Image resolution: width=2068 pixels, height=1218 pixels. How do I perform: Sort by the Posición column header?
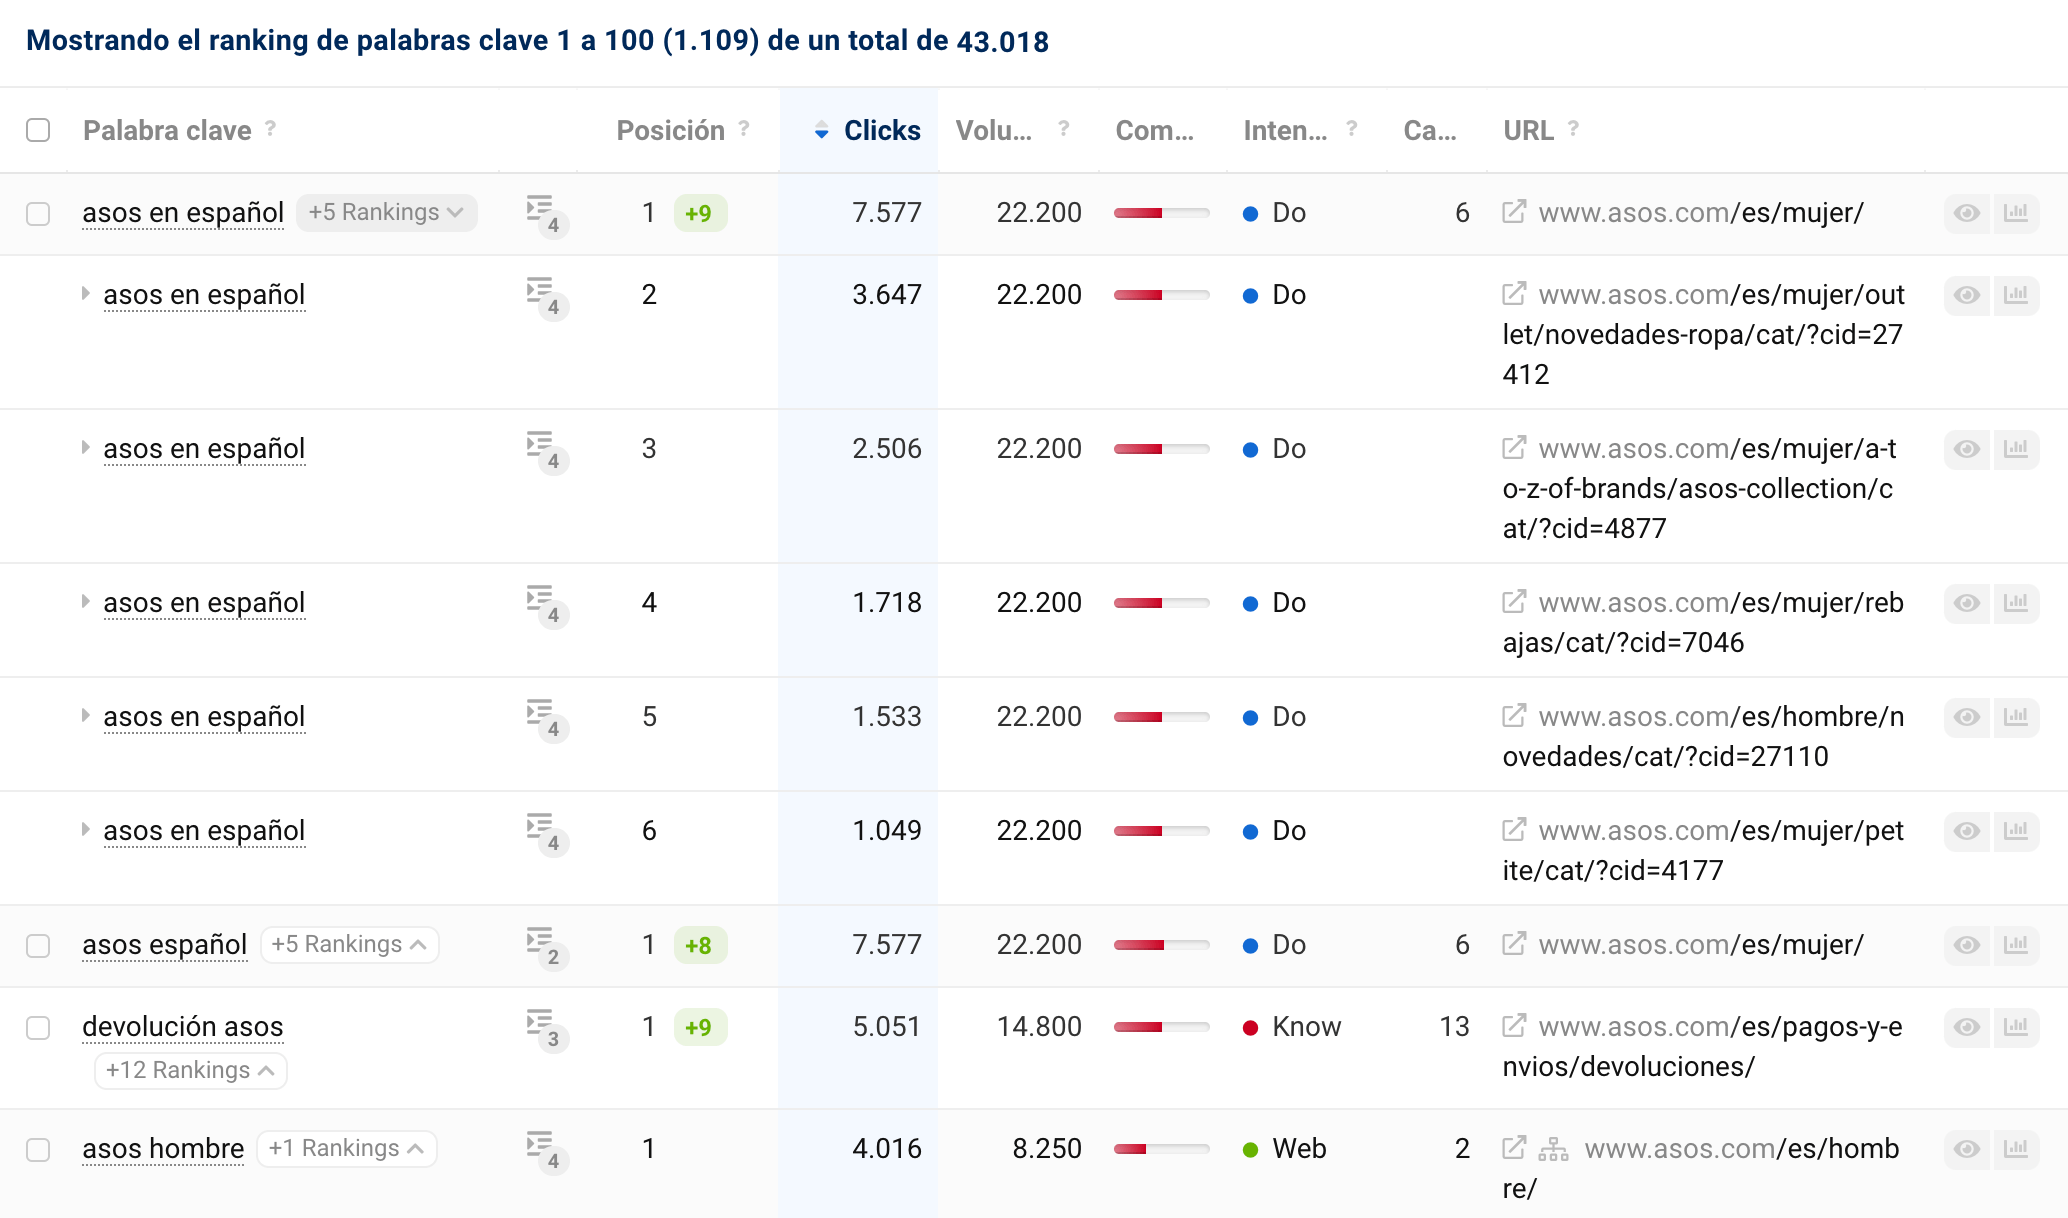[670, 131]
